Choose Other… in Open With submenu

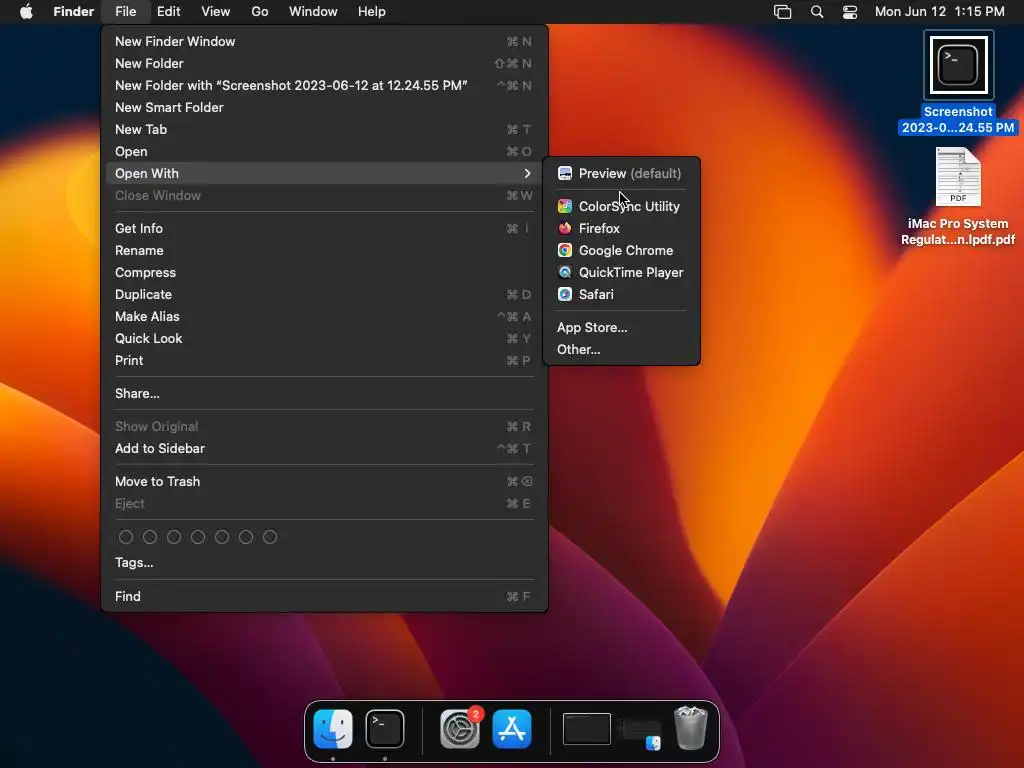[x=621, y=349]
